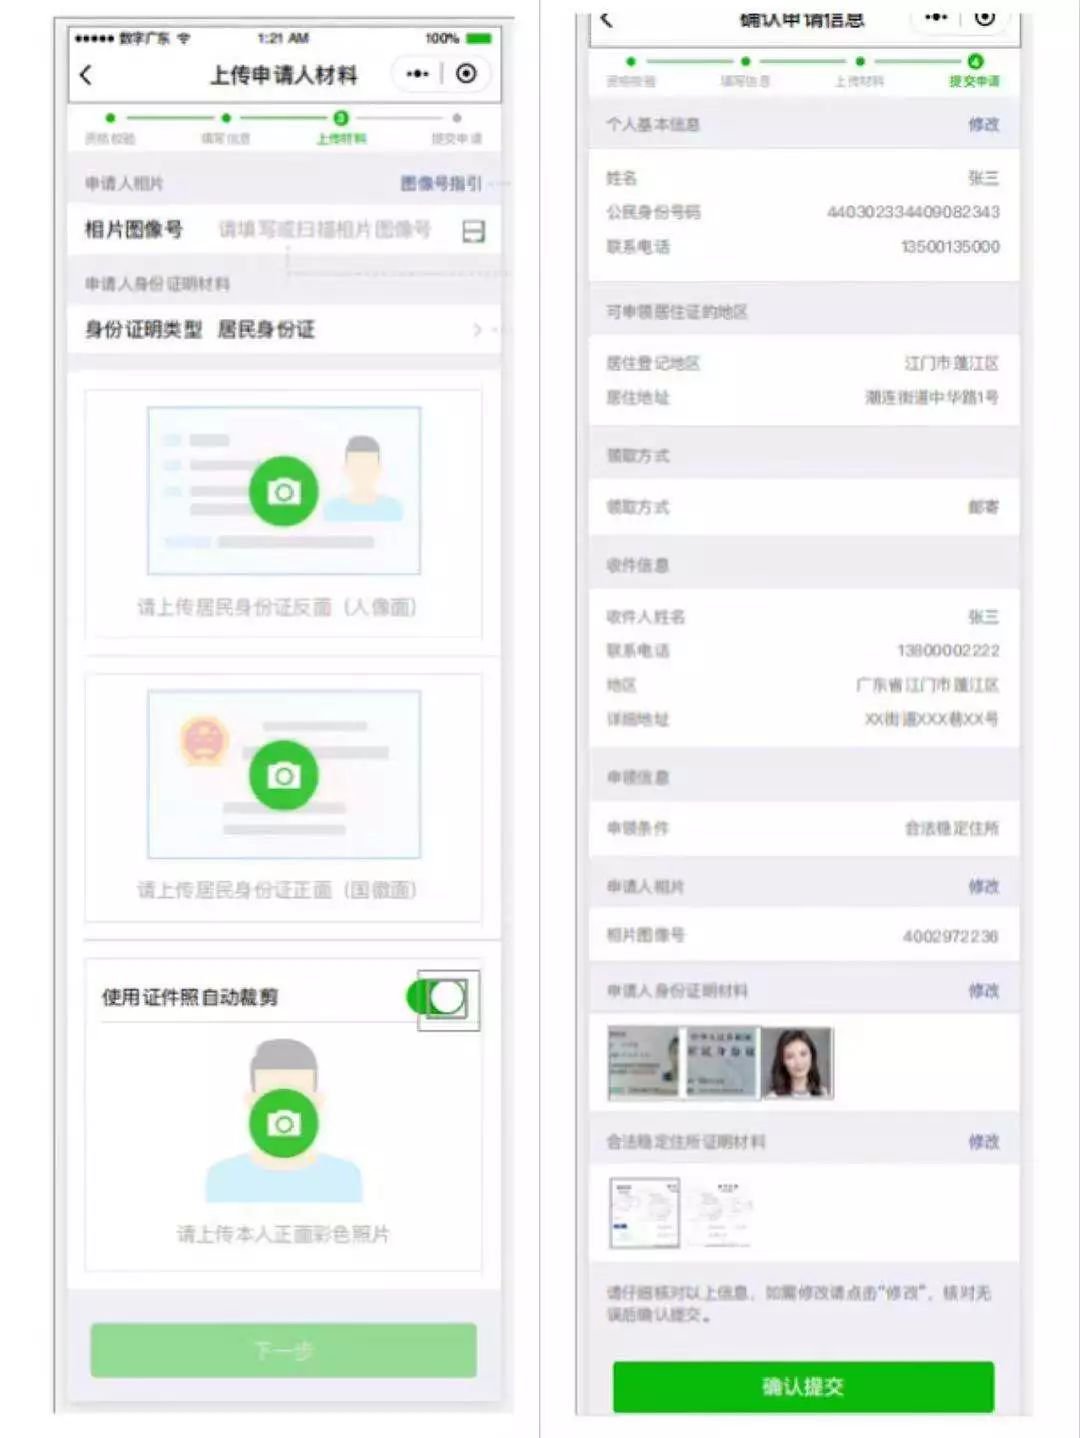Screen dimensions: 1080x1438
Task: Tap 请上传本人正面彩色照片 caption
Action: click(x=284, y=1234)
